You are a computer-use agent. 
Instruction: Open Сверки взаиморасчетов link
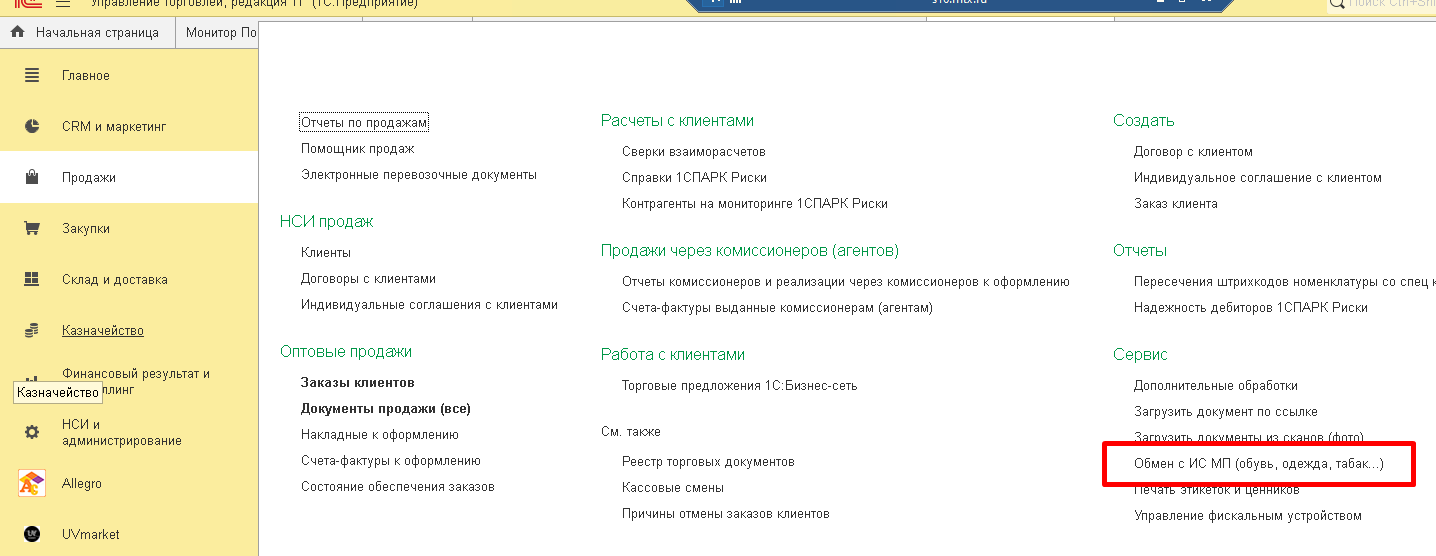click(x=693, y=151)
